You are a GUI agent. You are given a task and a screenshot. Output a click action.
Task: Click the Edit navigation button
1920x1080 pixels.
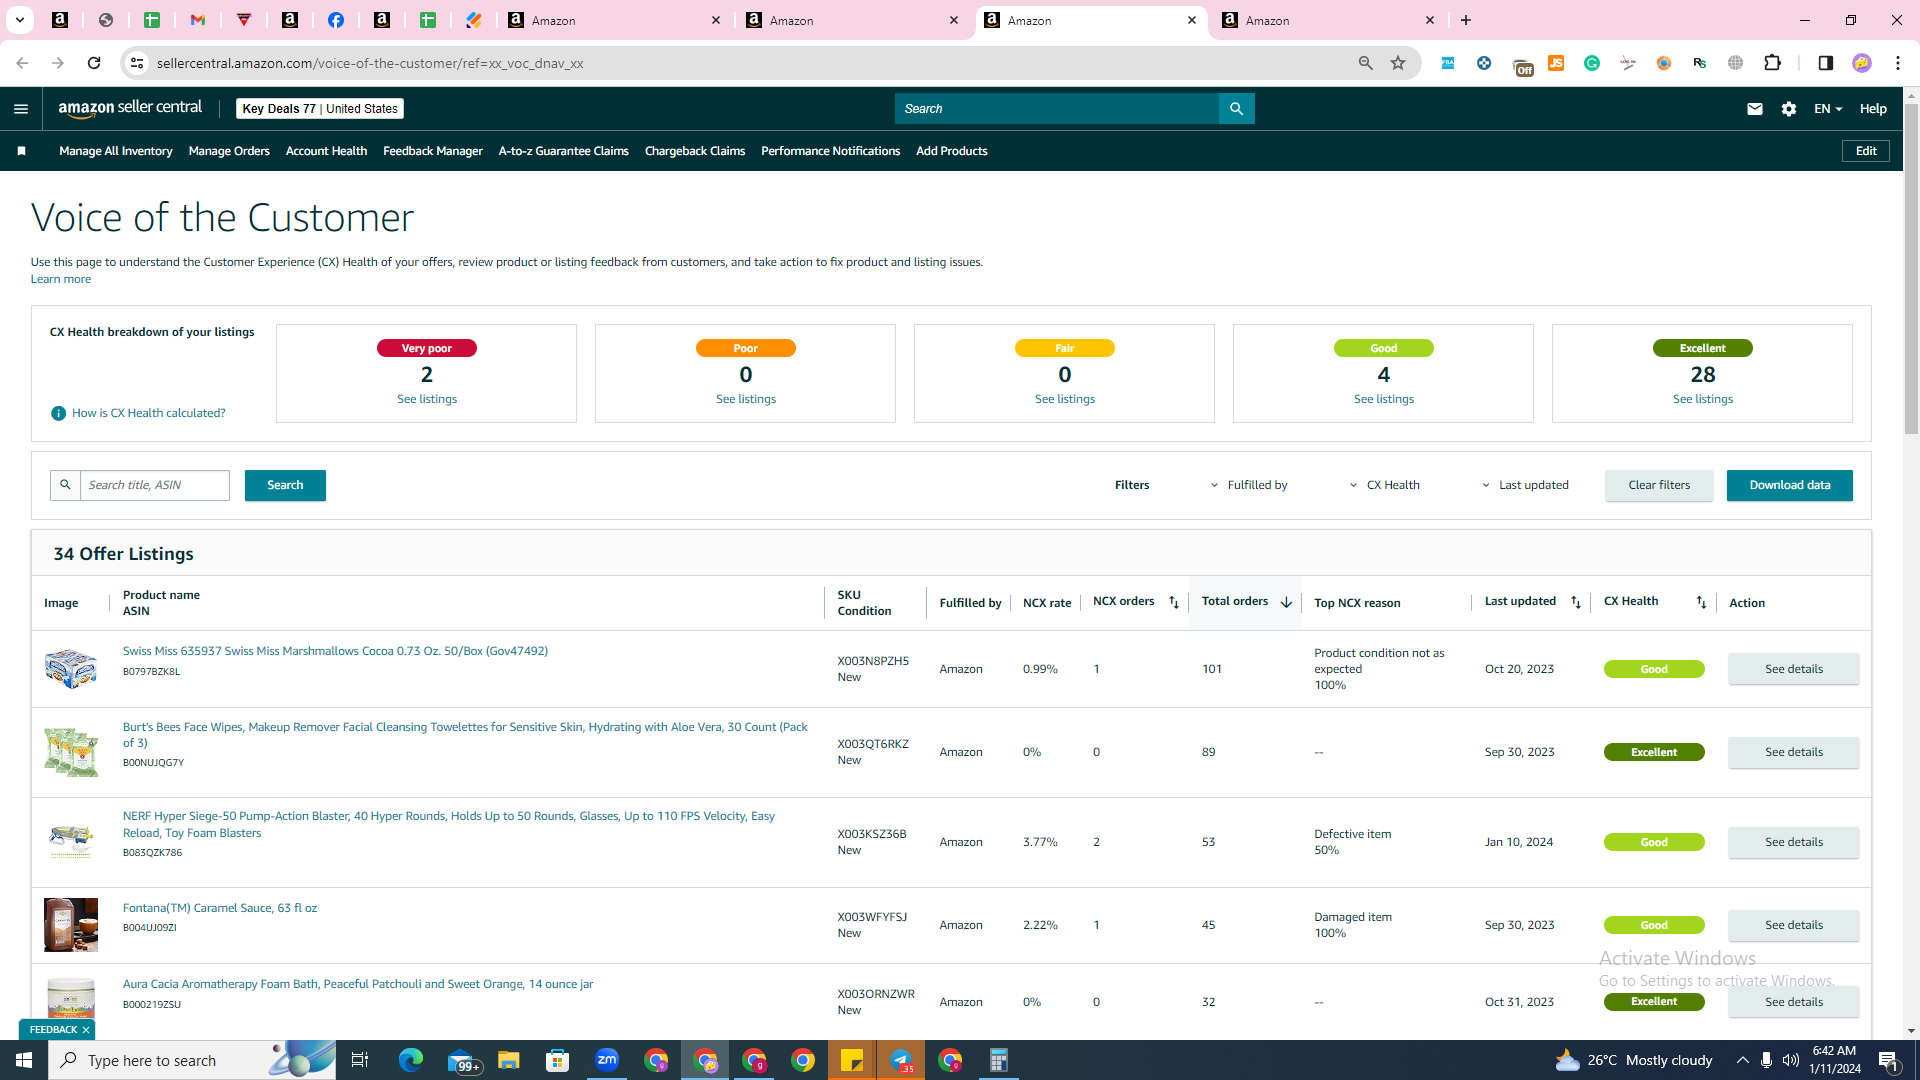(1866, 151)
